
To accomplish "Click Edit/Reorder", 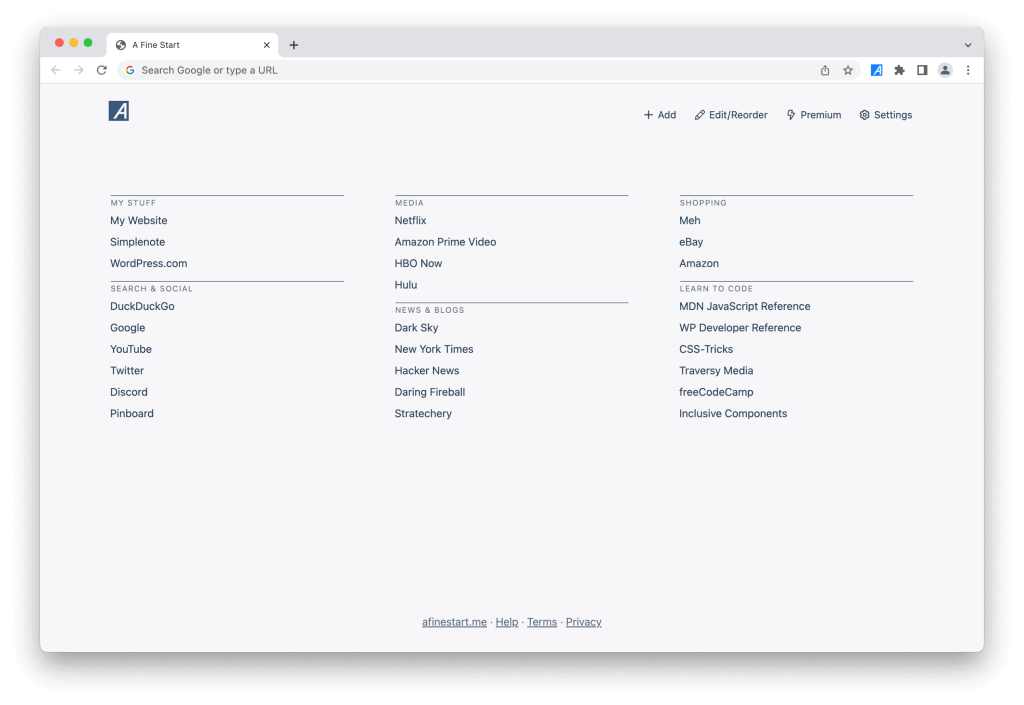I will 731,115.
